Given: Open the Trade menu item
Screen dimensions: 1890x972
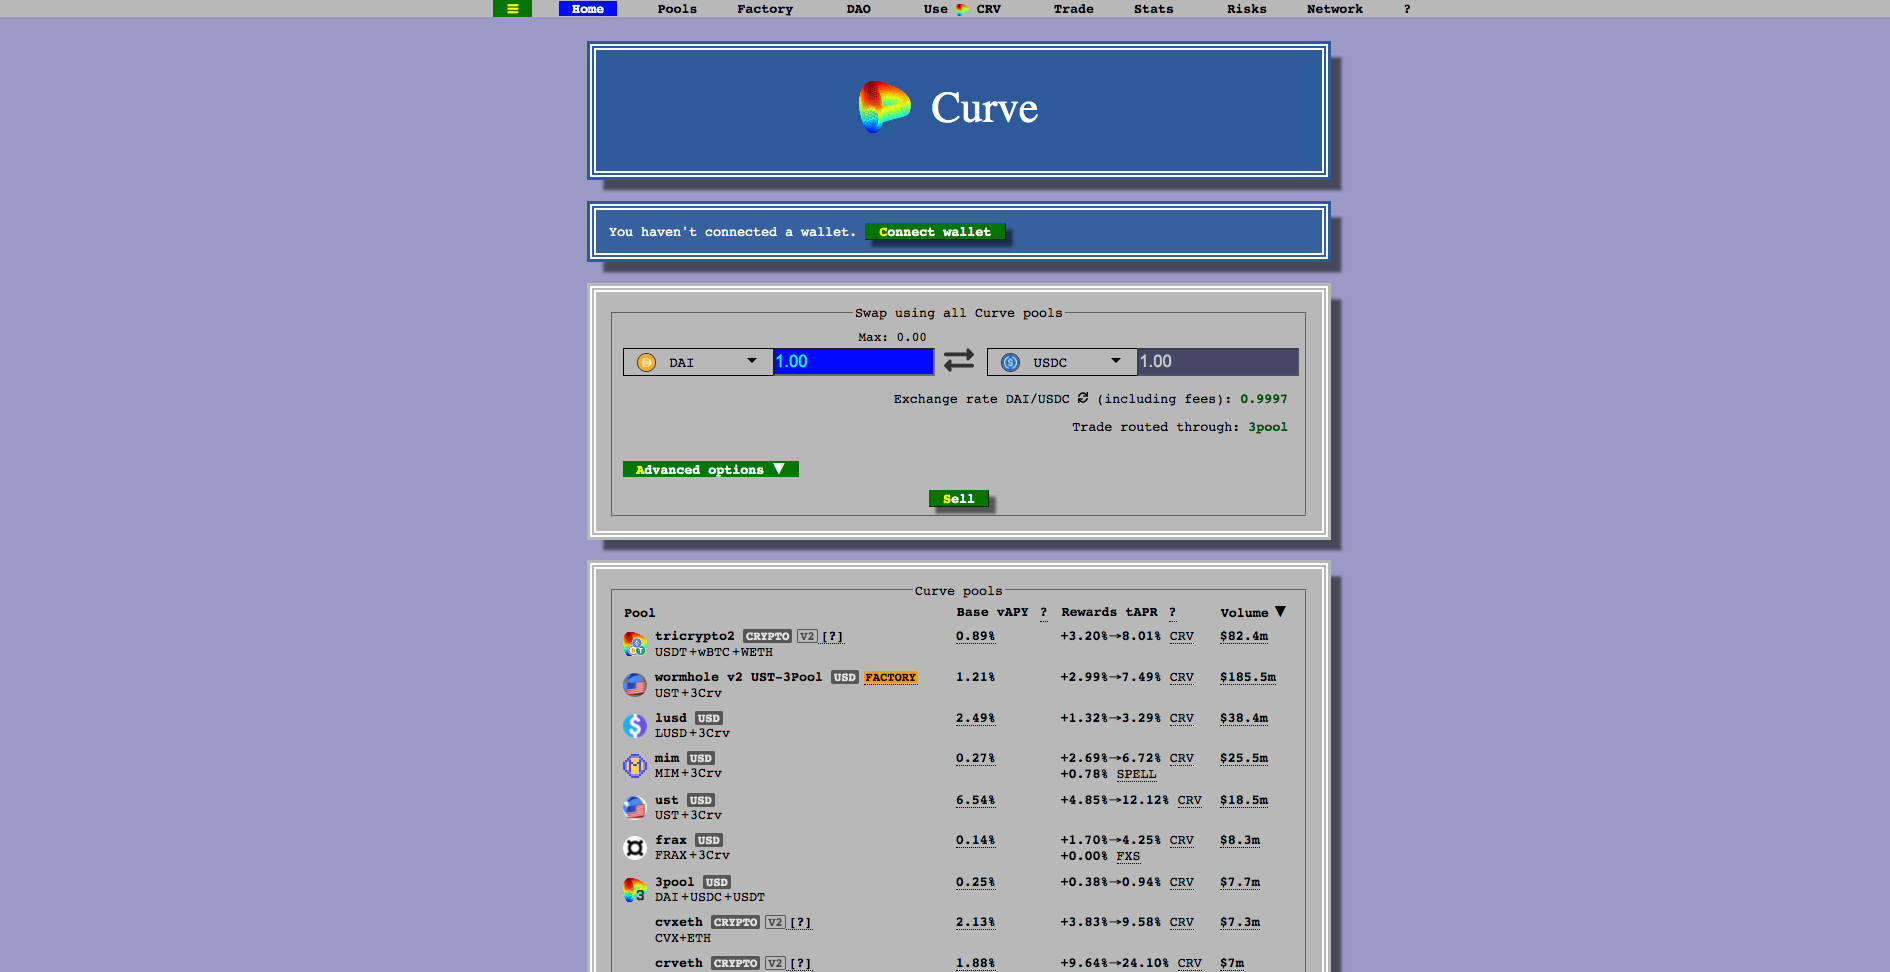Looking at the screenshot, I should (x=1073, y=9).
